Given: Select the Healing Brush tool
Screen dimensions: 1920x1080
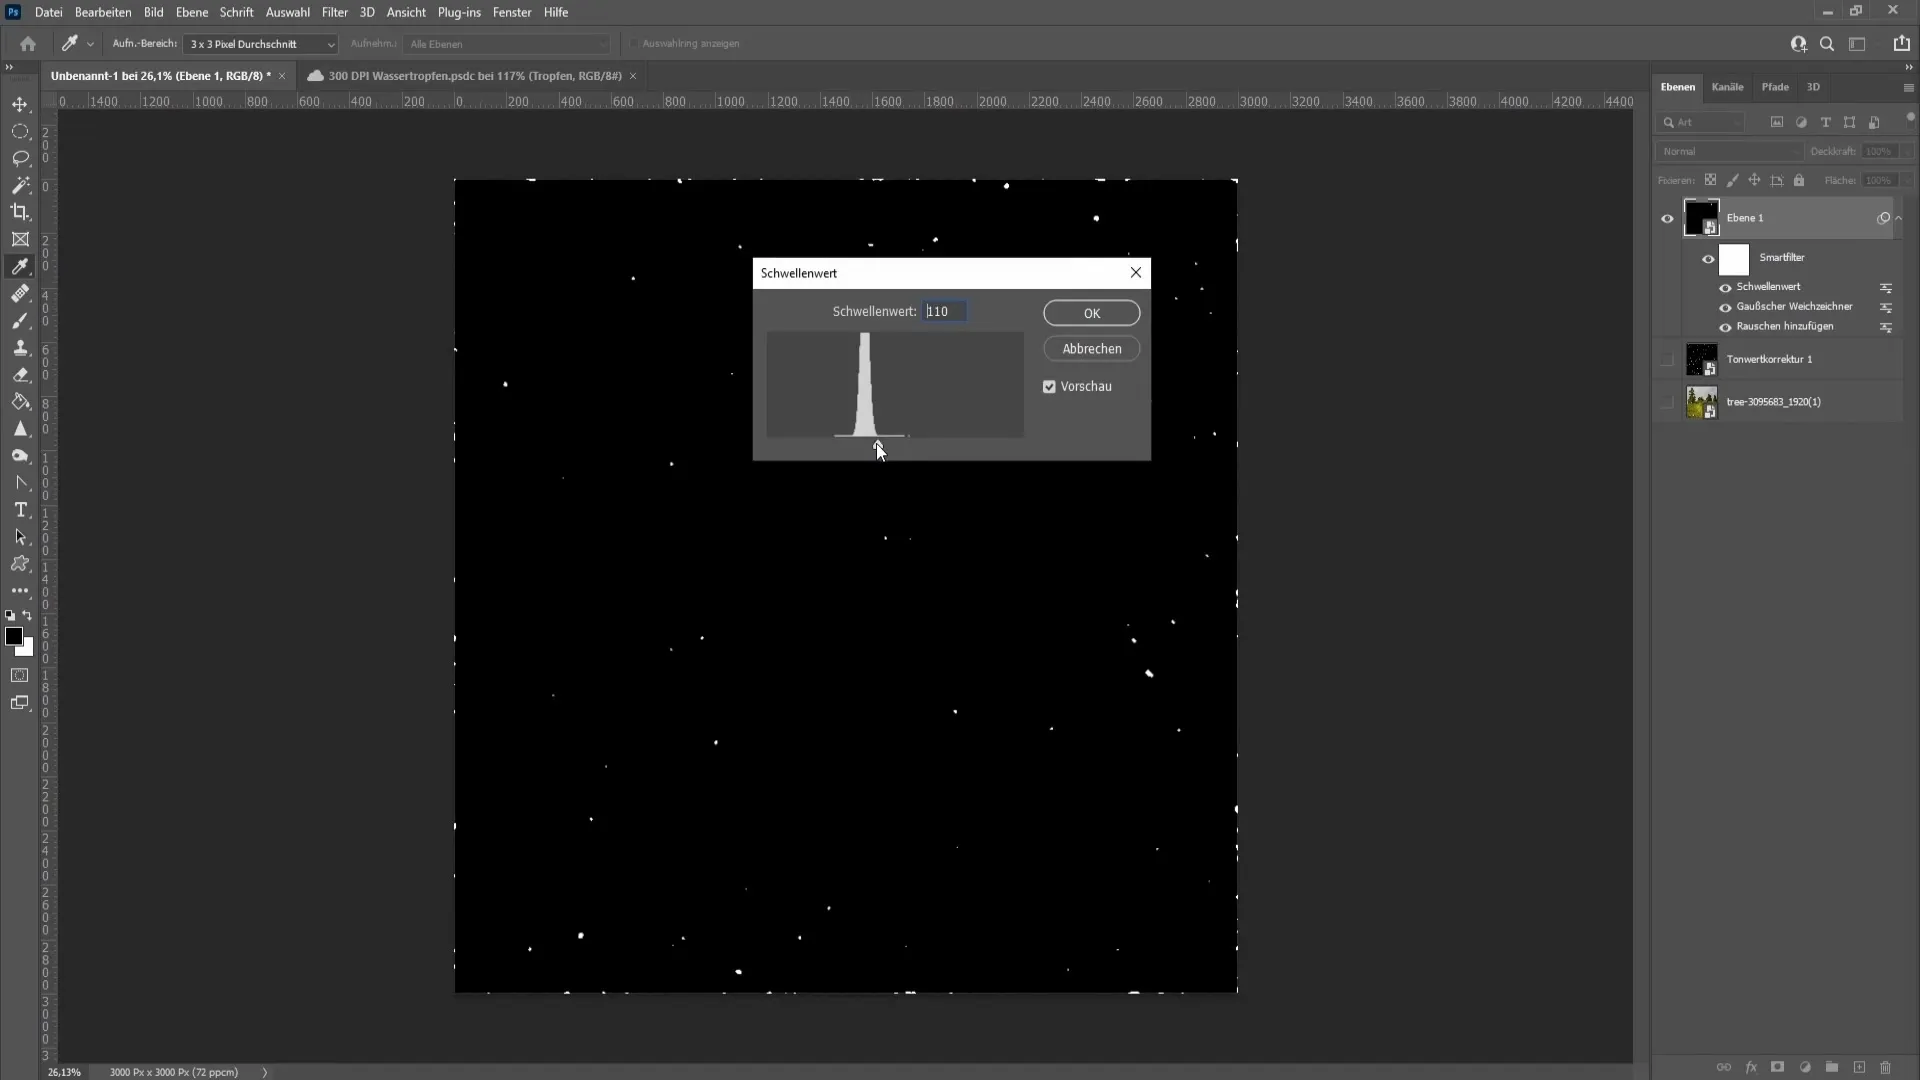Looking at the screenshot, I should [x=20, y=294].
